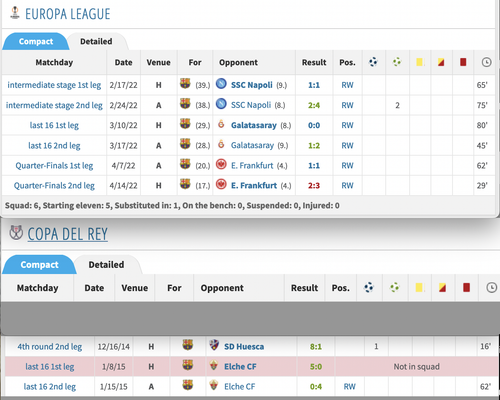Open the Copa del Rey competition link
Image resolution: width=500 pixels, height=400 pixels.
pyautogui.click(x=68, y=234)
